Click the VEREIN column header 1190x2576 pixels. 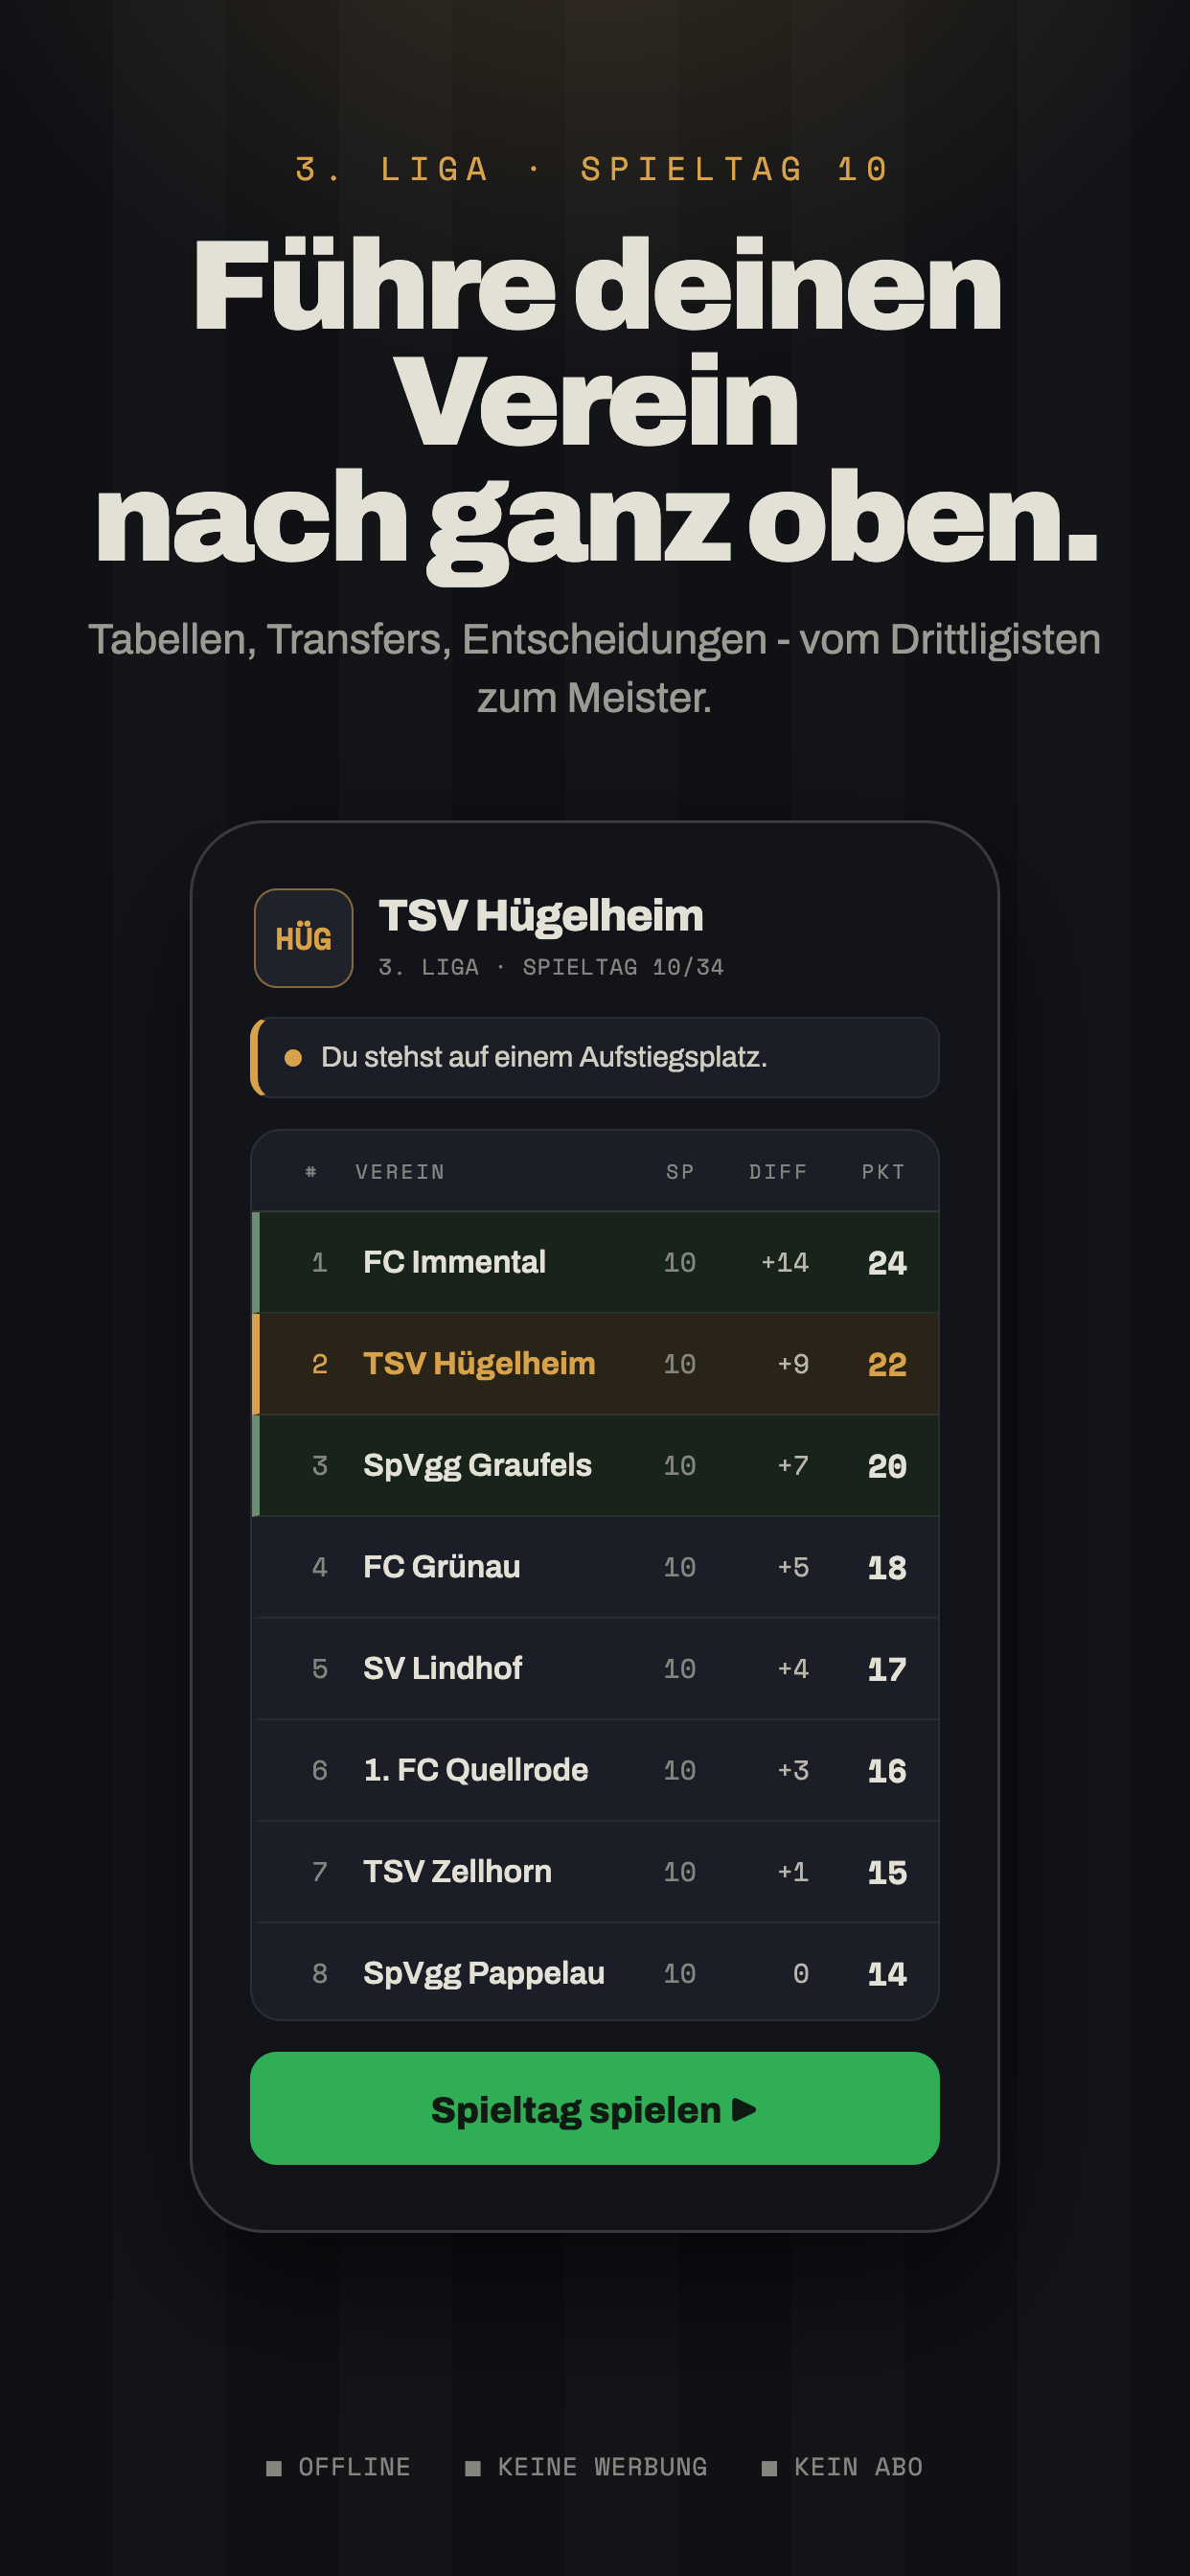pyautogui.click(x=400, y=1172)
